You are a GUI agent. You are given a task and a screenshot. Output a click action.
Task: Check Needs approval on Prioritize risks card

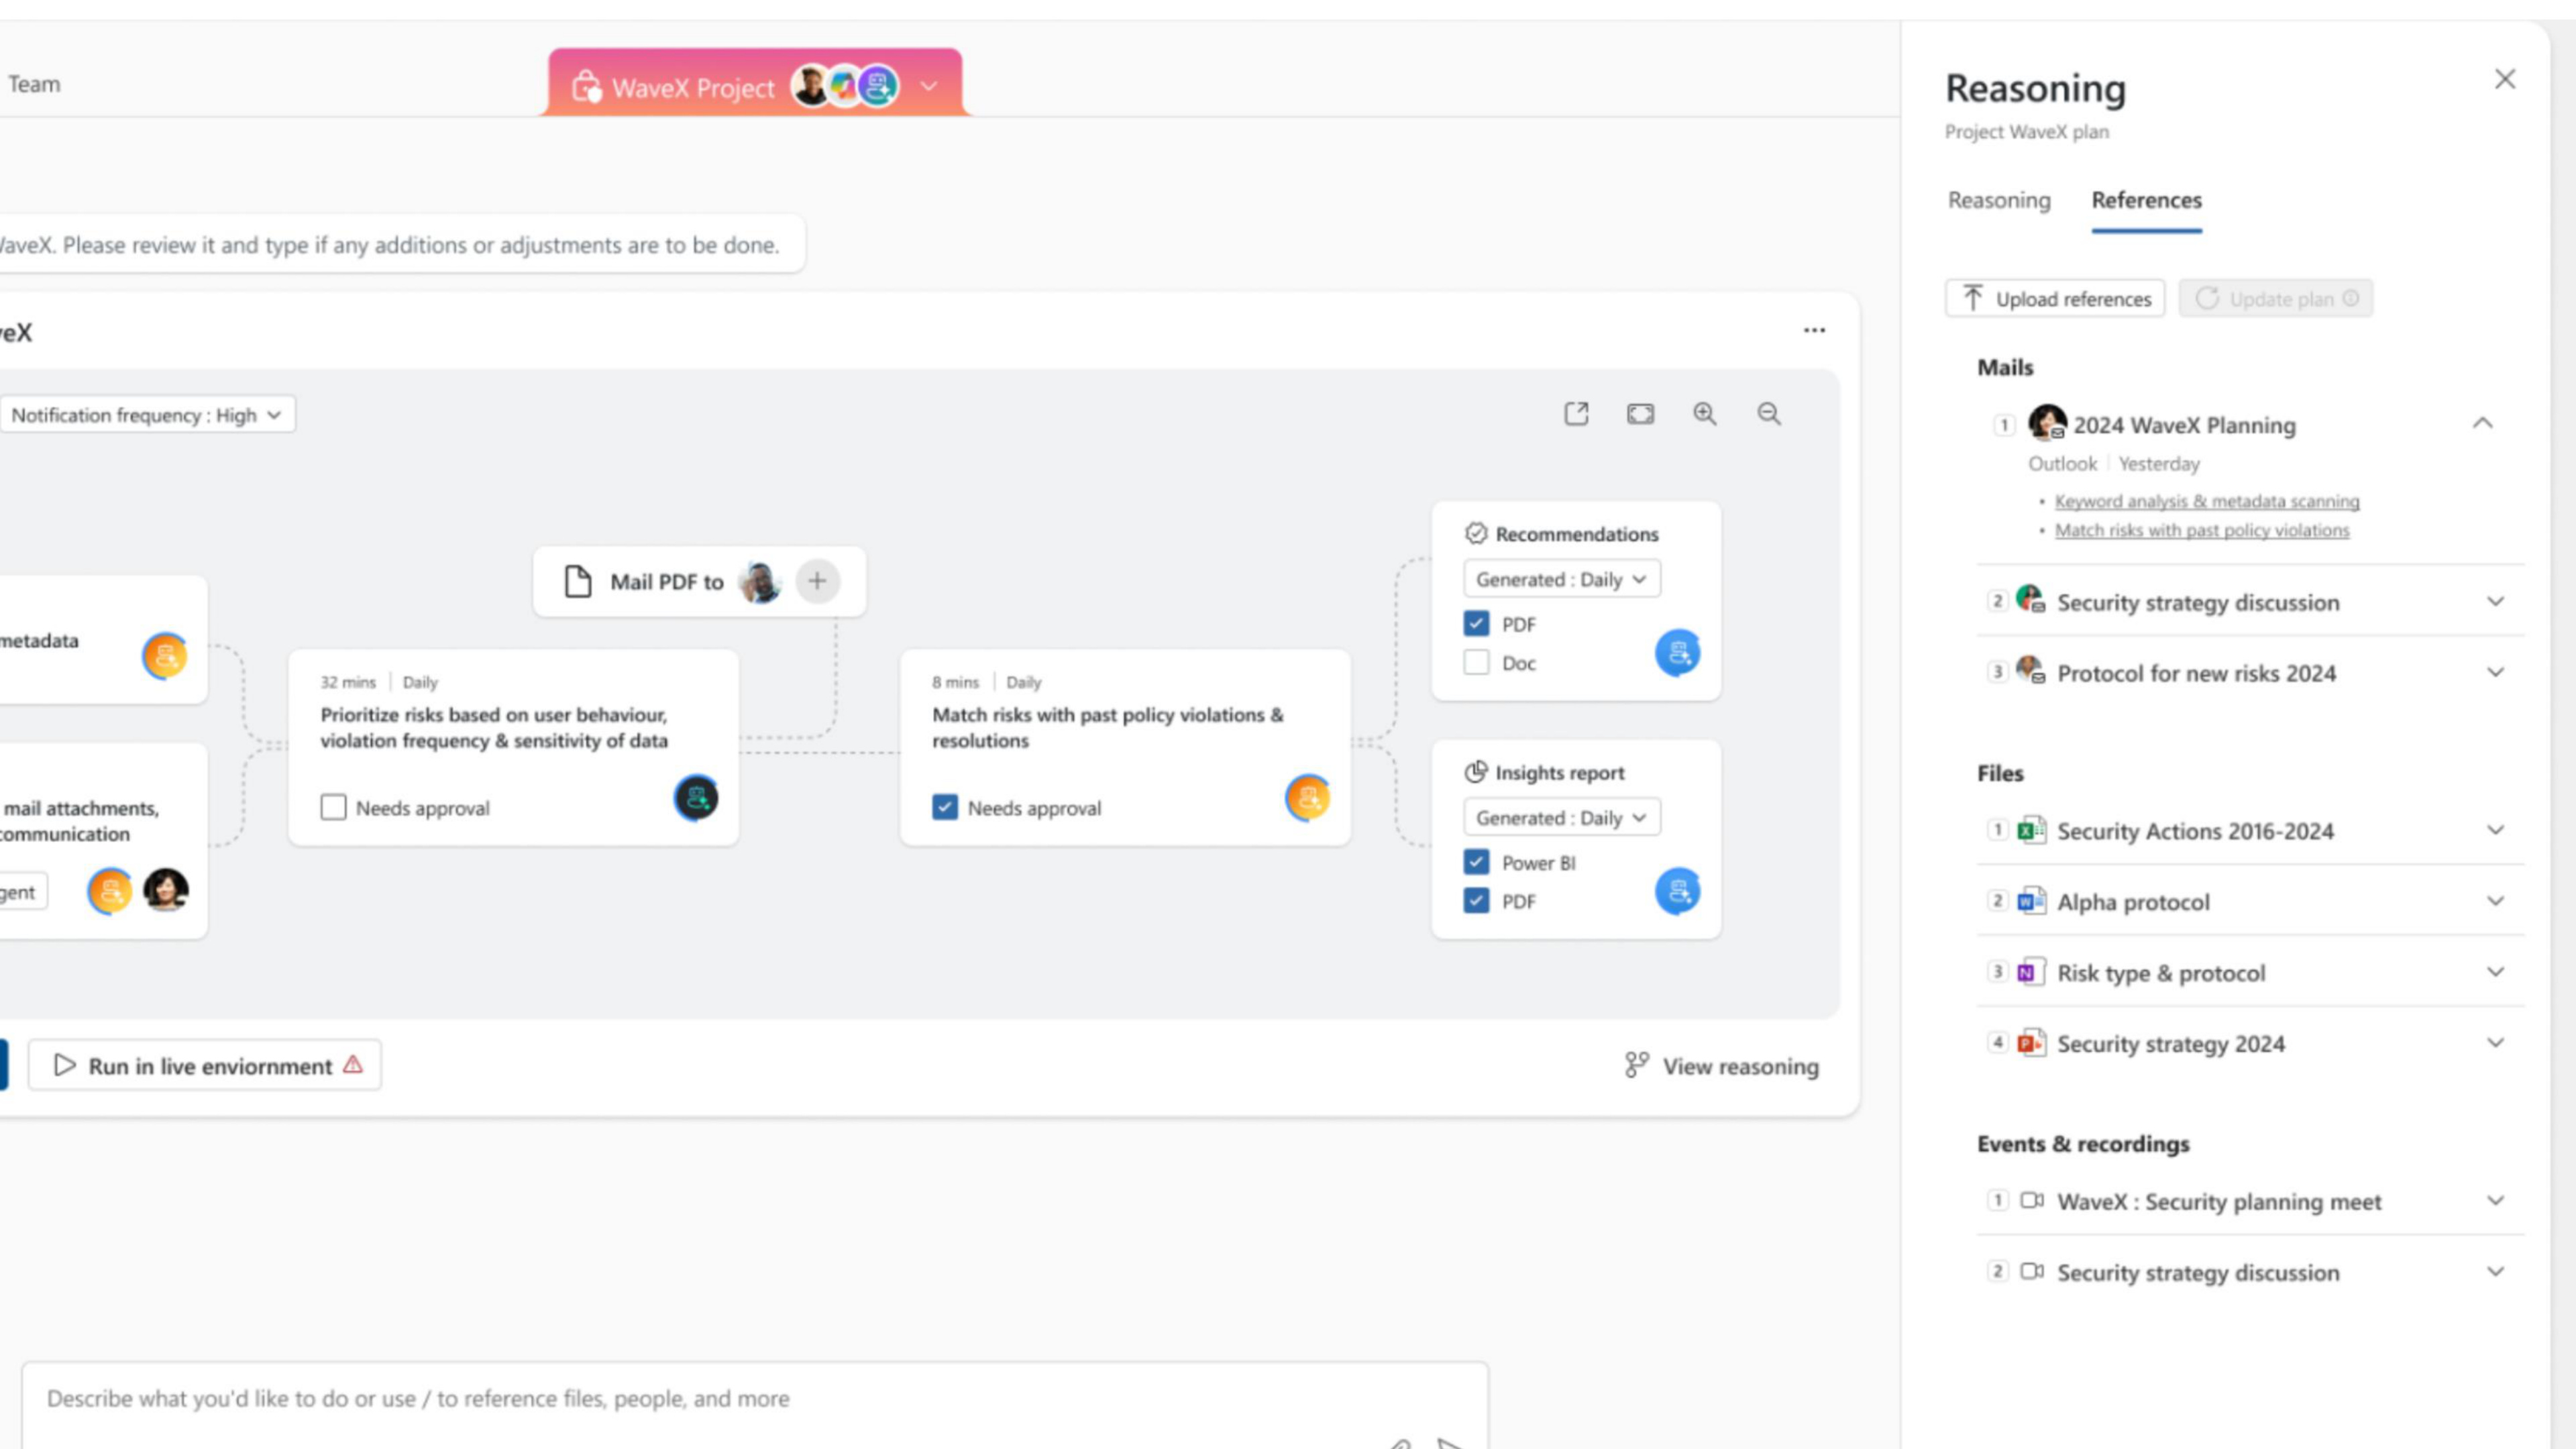(333, 807)
